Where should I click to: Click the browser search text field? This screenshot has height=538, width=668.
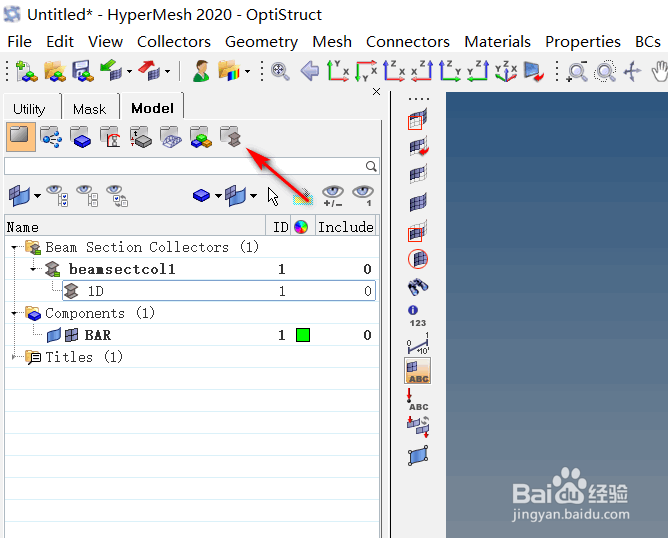[184, 166]
